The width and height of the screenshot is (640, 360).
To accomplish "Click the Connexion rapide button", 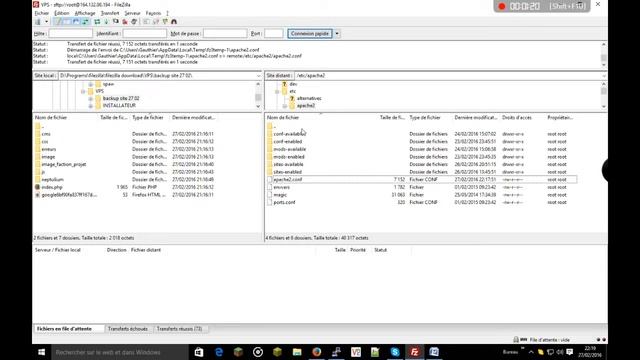I will 310,33.
